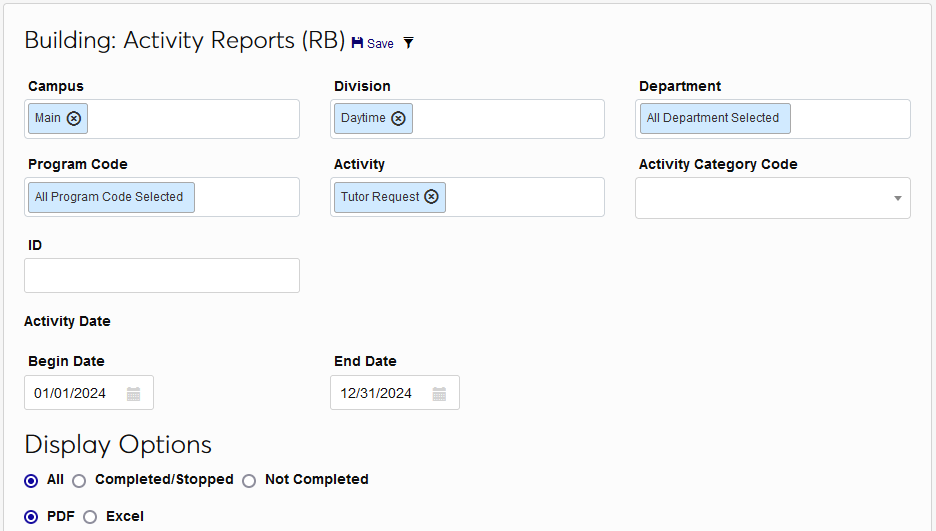Click the Begin Date 01/01/2024 field
Screen dimensions: 936x531
point(89,393)
